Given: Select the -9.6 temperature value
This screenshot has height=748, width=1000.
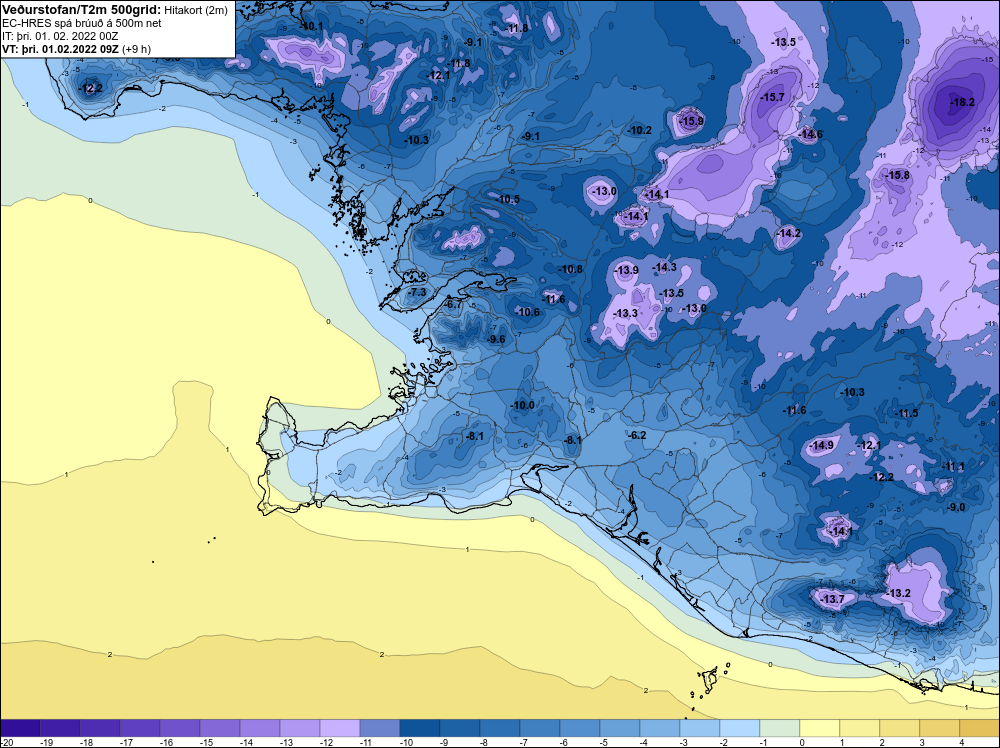Looking at the screenshot, I should 496,339.
